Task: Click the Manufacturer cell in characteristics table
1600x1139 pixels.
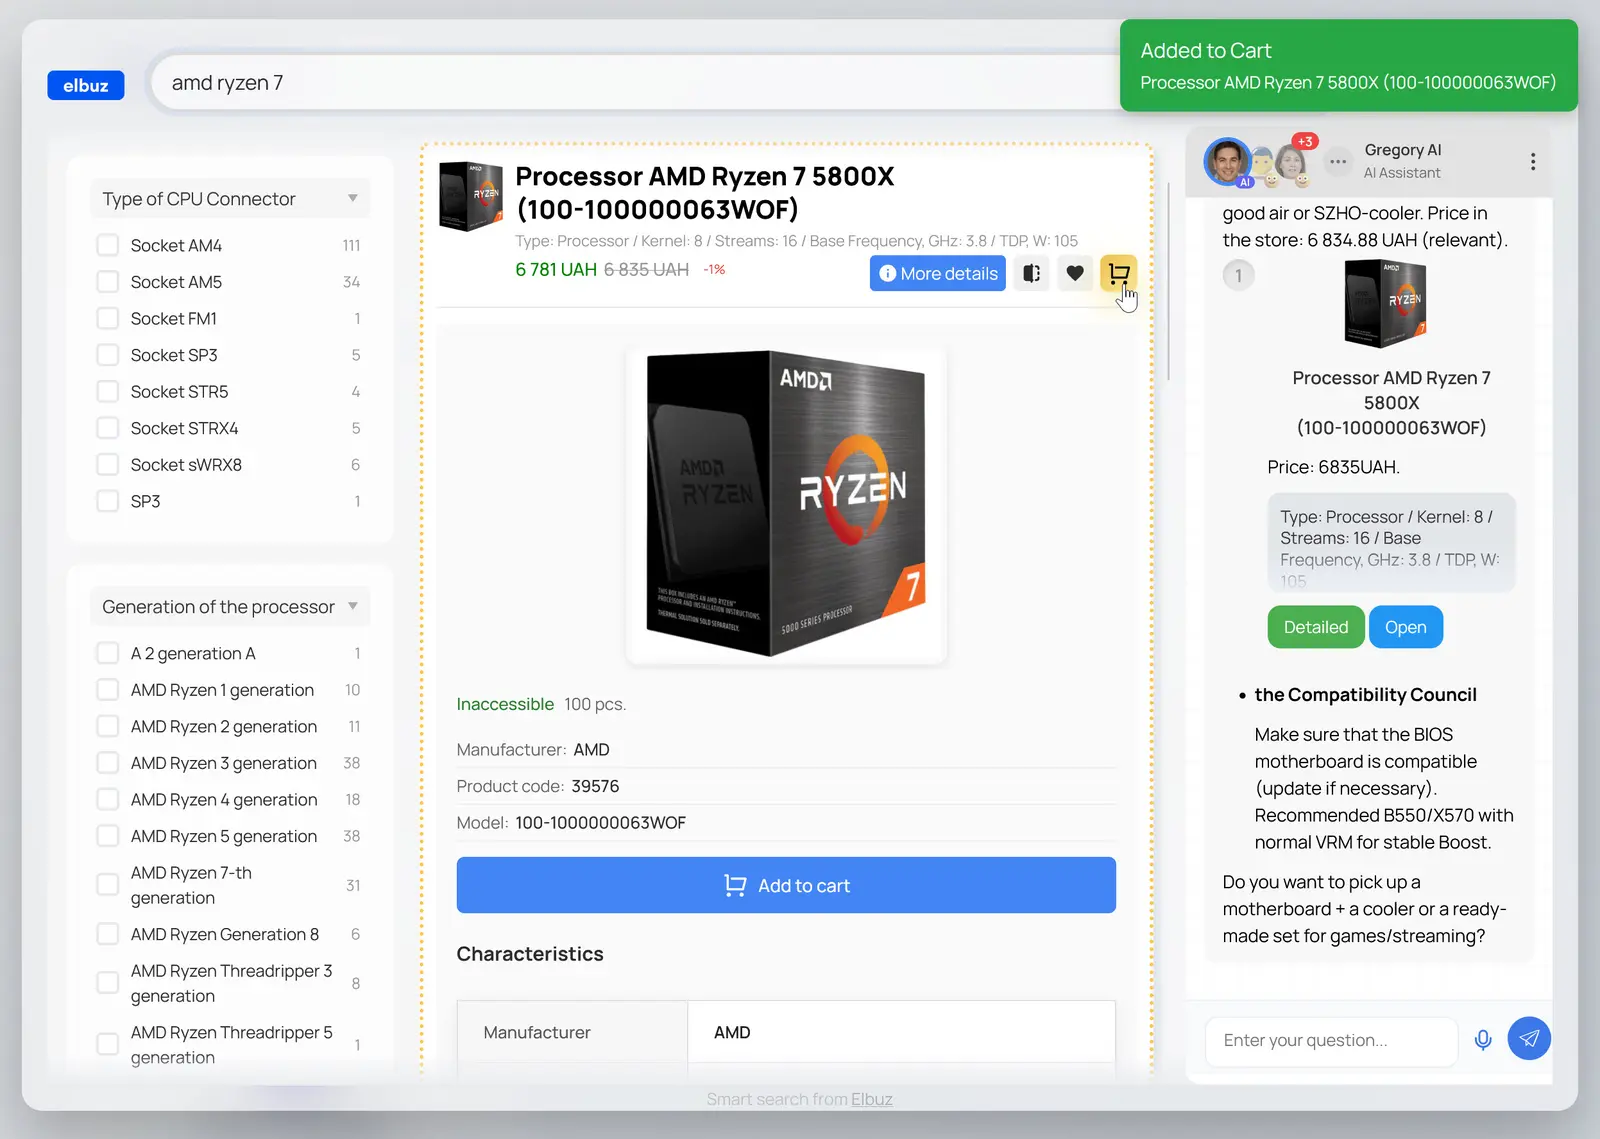Action: 572,1032
